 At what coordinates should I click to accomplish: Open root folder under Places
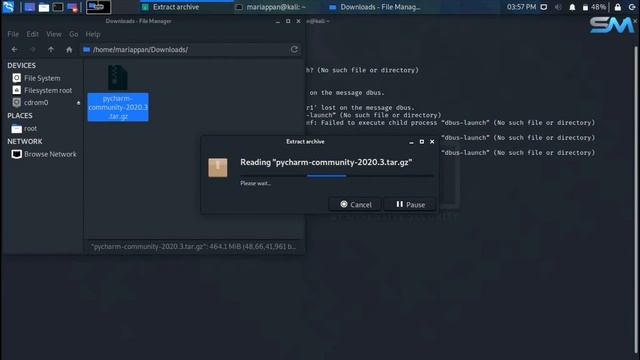(x=30, y=129)
